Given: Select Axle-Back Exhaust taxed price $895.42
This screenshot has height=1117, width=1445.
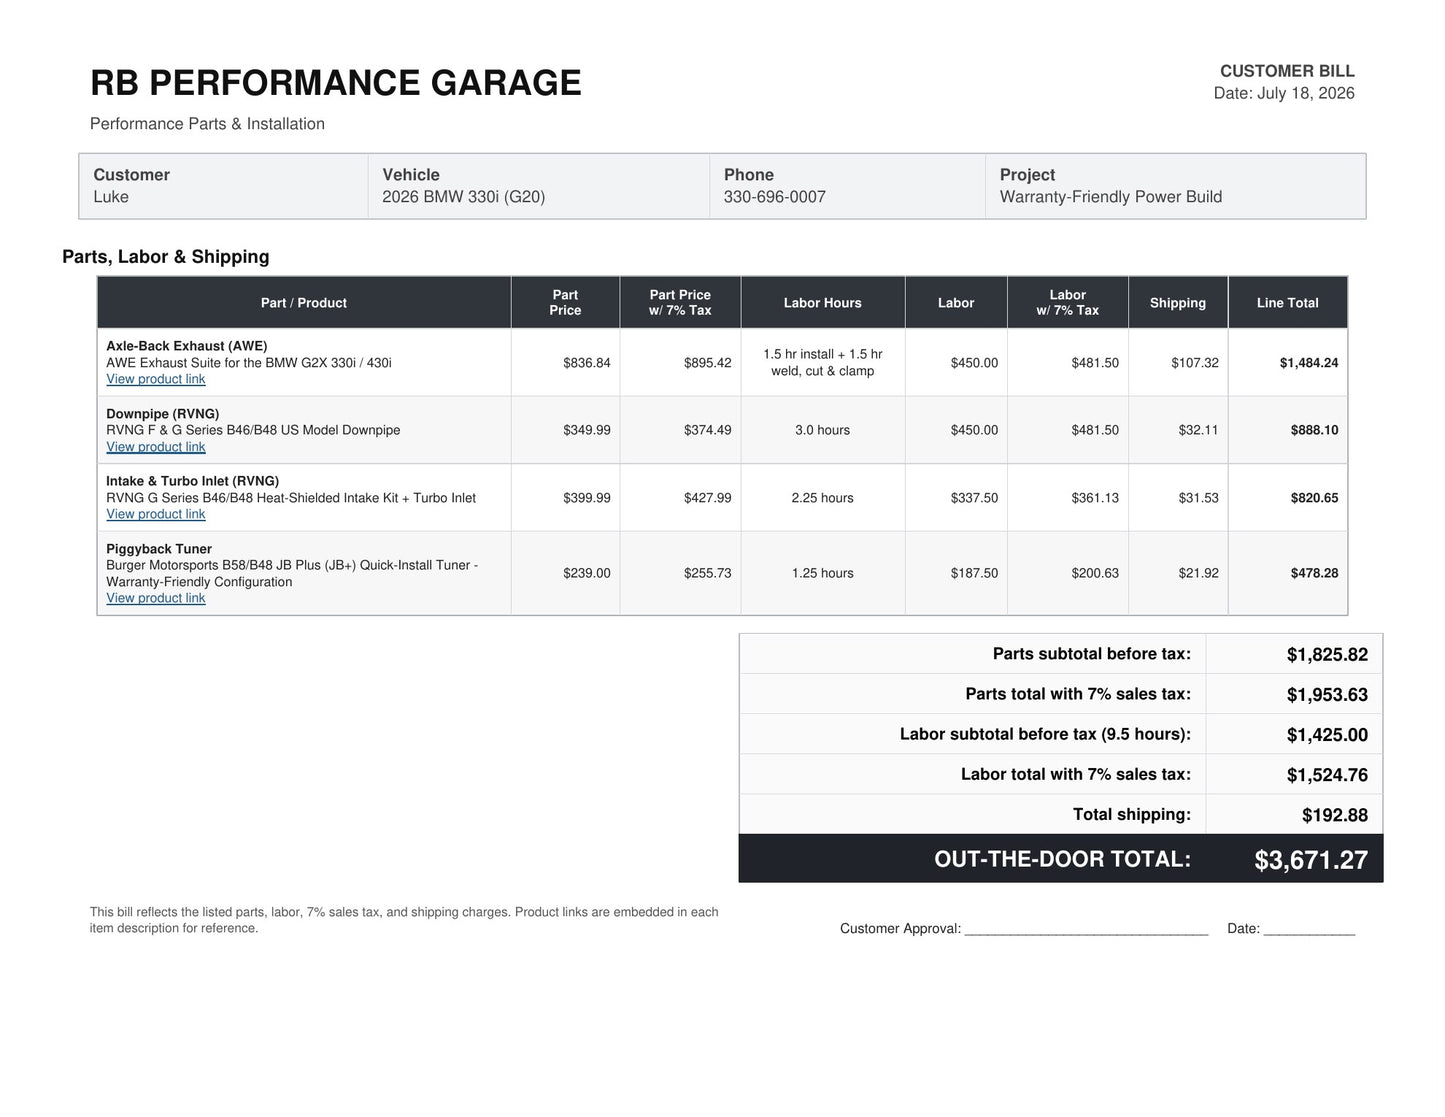Looking at the screenshot, I should 708,363.
